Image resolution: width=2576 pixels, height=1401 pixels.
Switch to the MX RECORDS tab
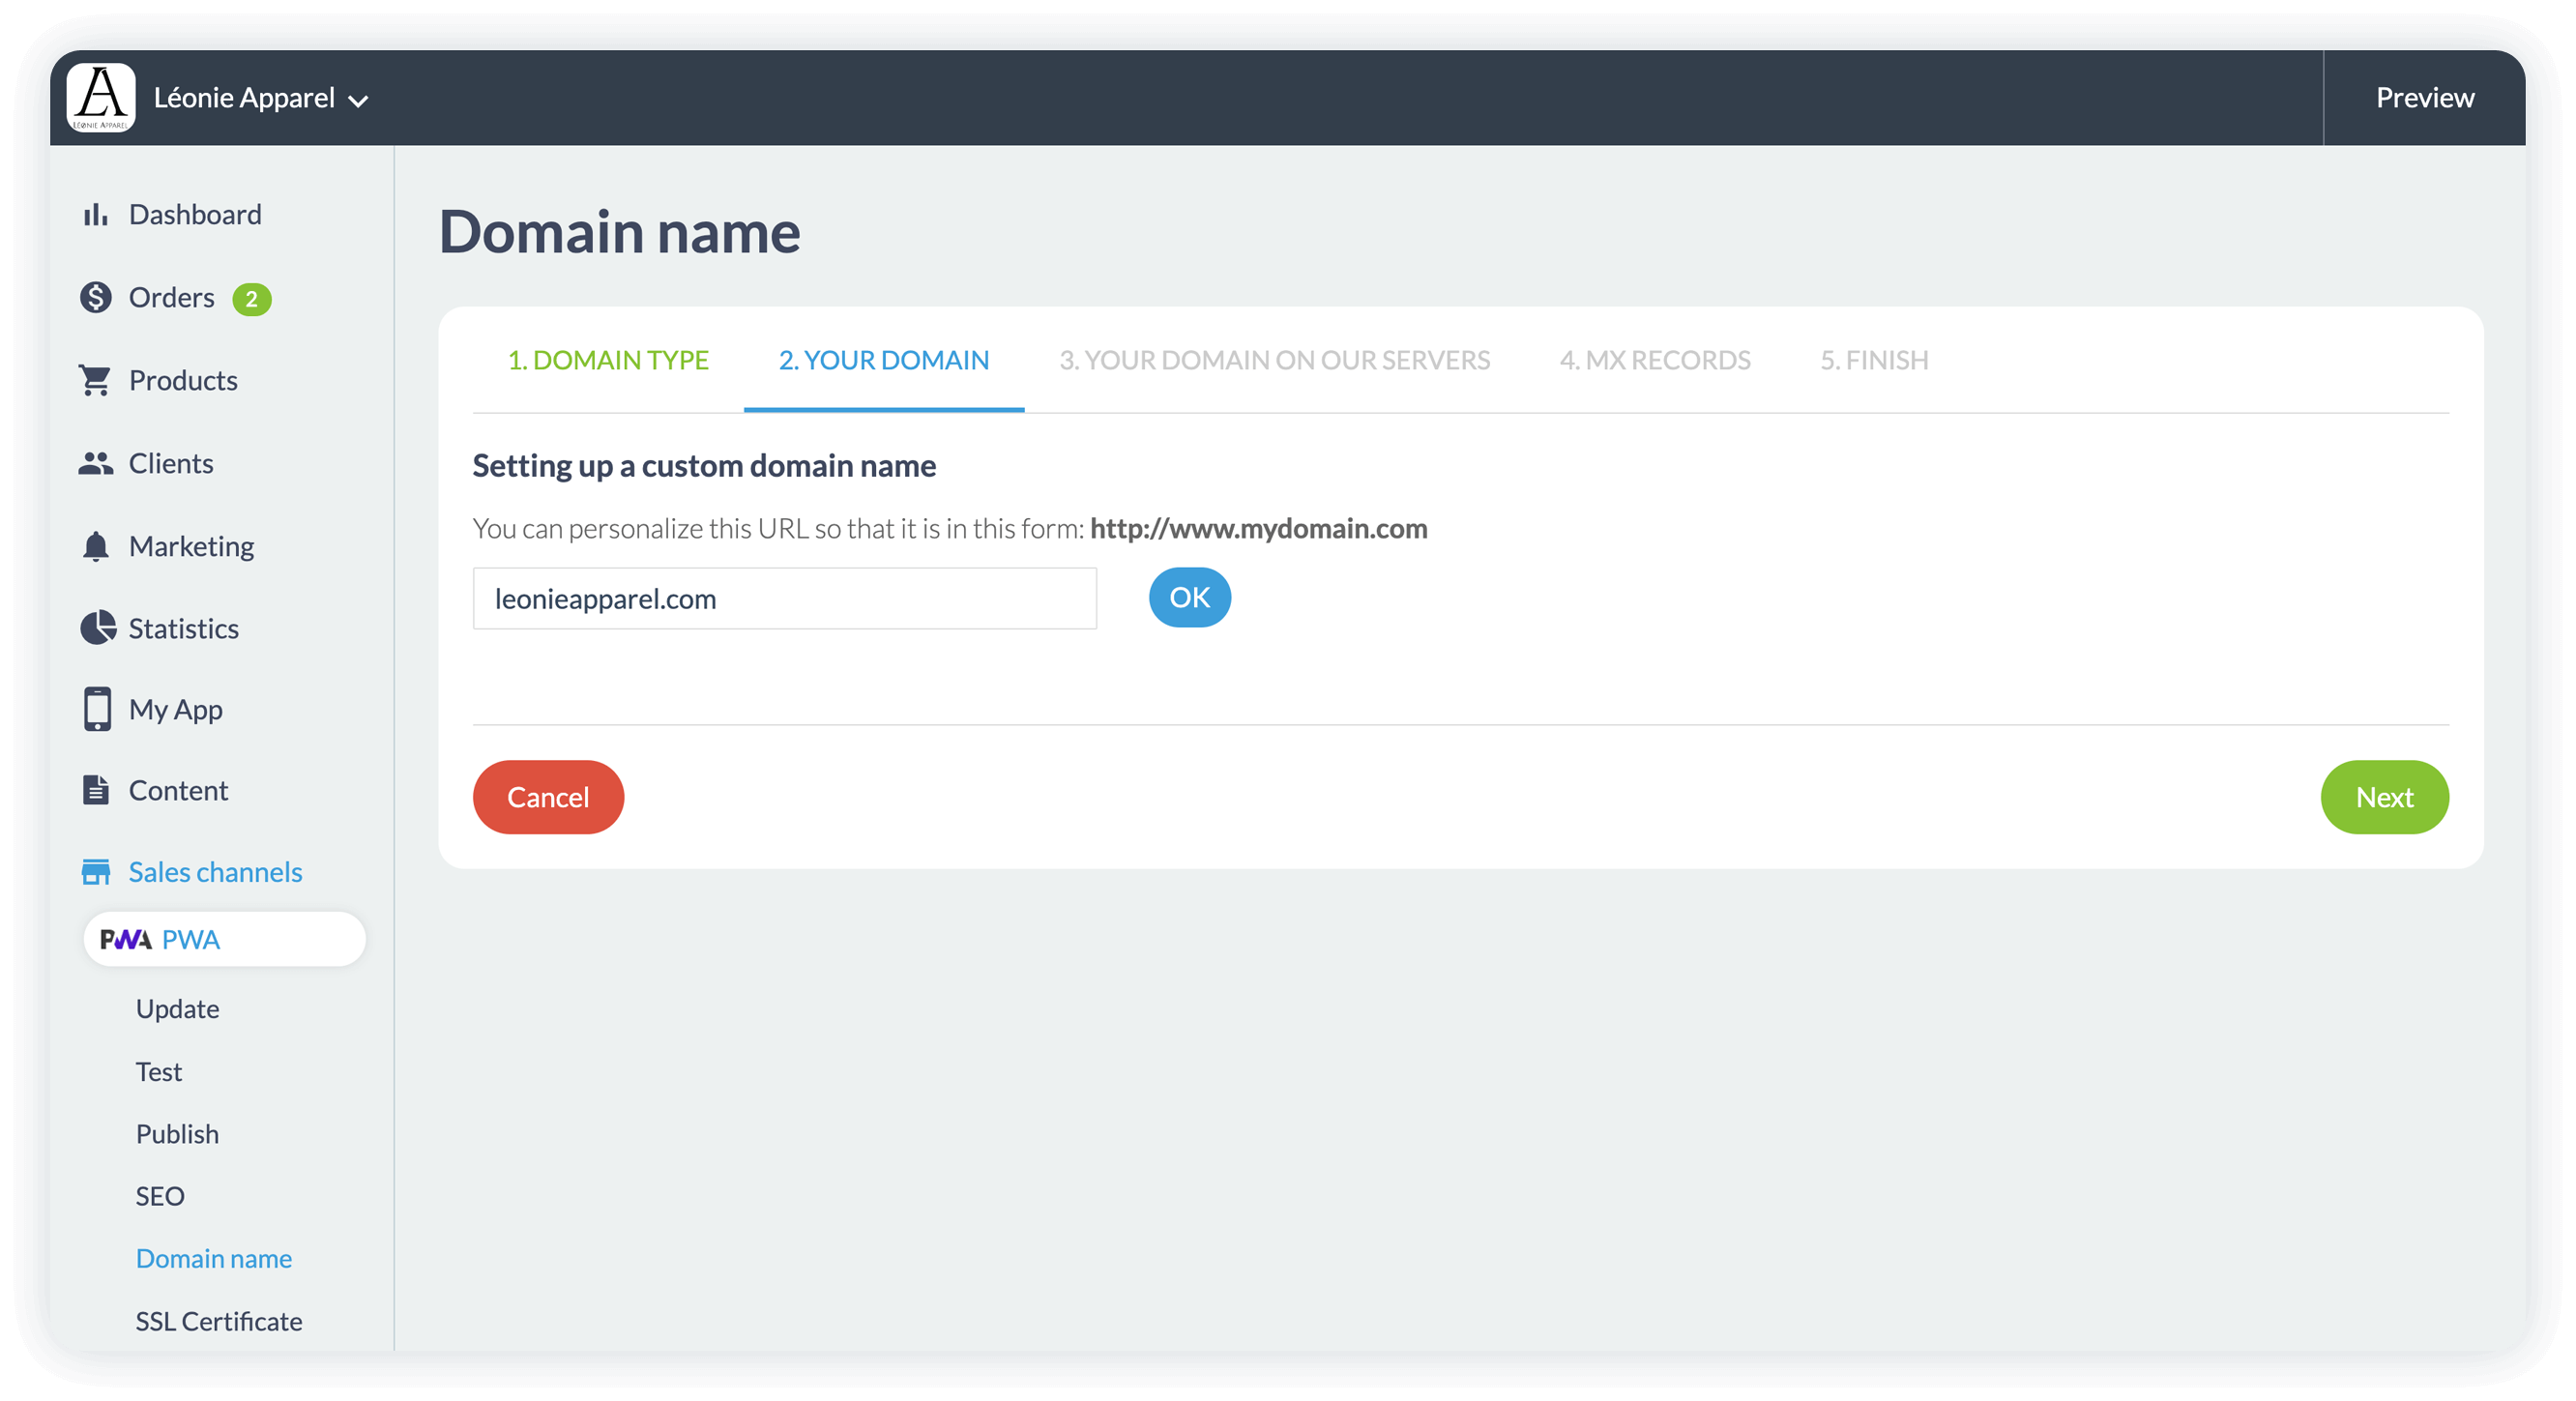1654,360
